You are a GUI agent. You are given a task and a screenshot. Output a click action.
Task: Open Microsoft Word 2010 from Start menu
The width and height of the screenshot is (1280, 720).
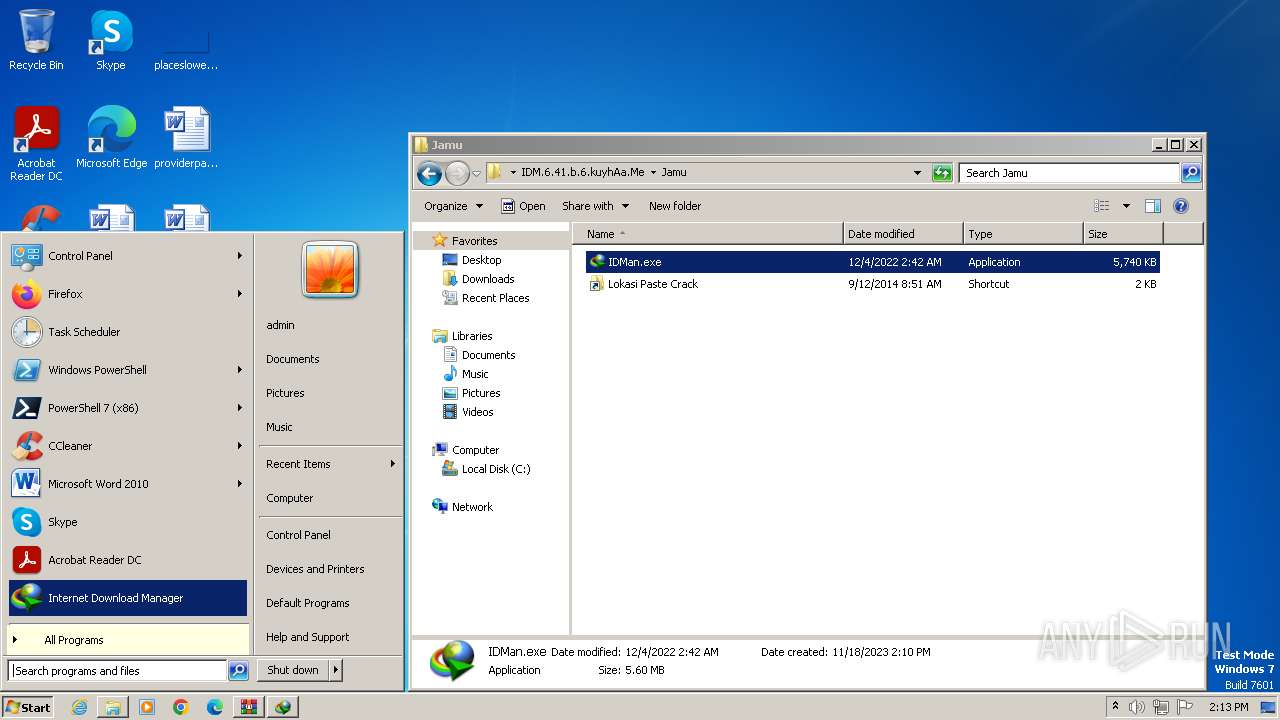click(x=127, y=484)
